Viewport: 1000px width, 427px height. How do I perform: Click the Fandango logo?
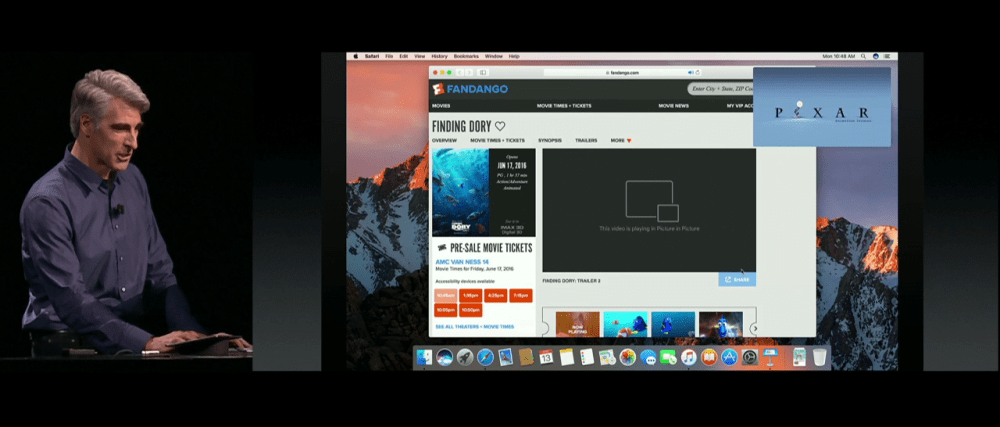tap(470, 89)
